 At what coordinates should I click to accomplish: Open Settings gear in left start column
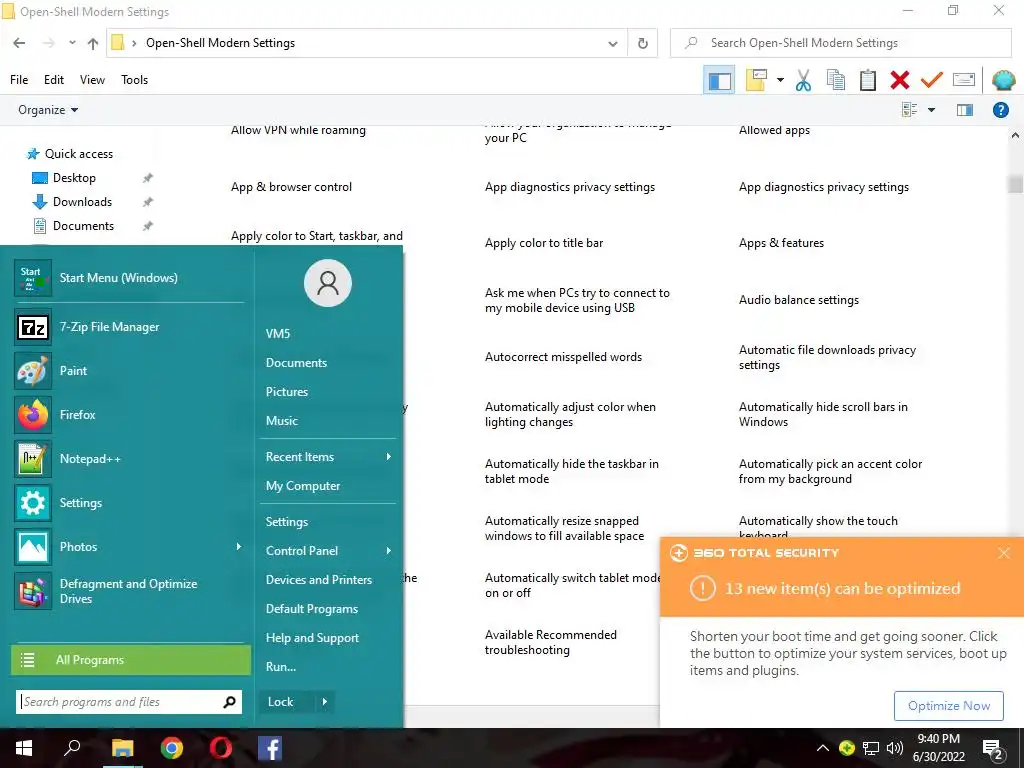point(129,503)
